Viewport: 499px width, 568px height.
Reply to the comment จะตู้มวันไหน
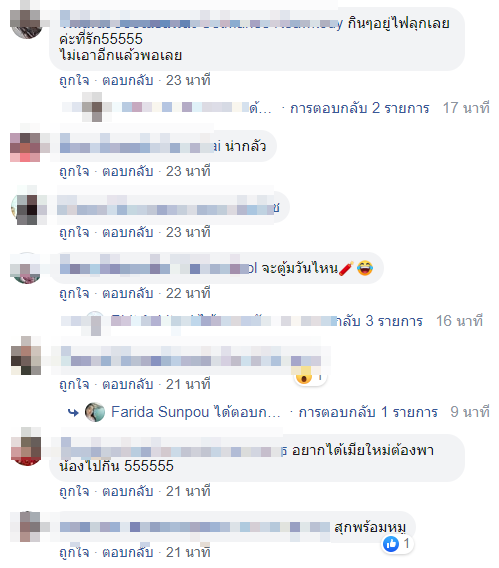click(127, 293)
